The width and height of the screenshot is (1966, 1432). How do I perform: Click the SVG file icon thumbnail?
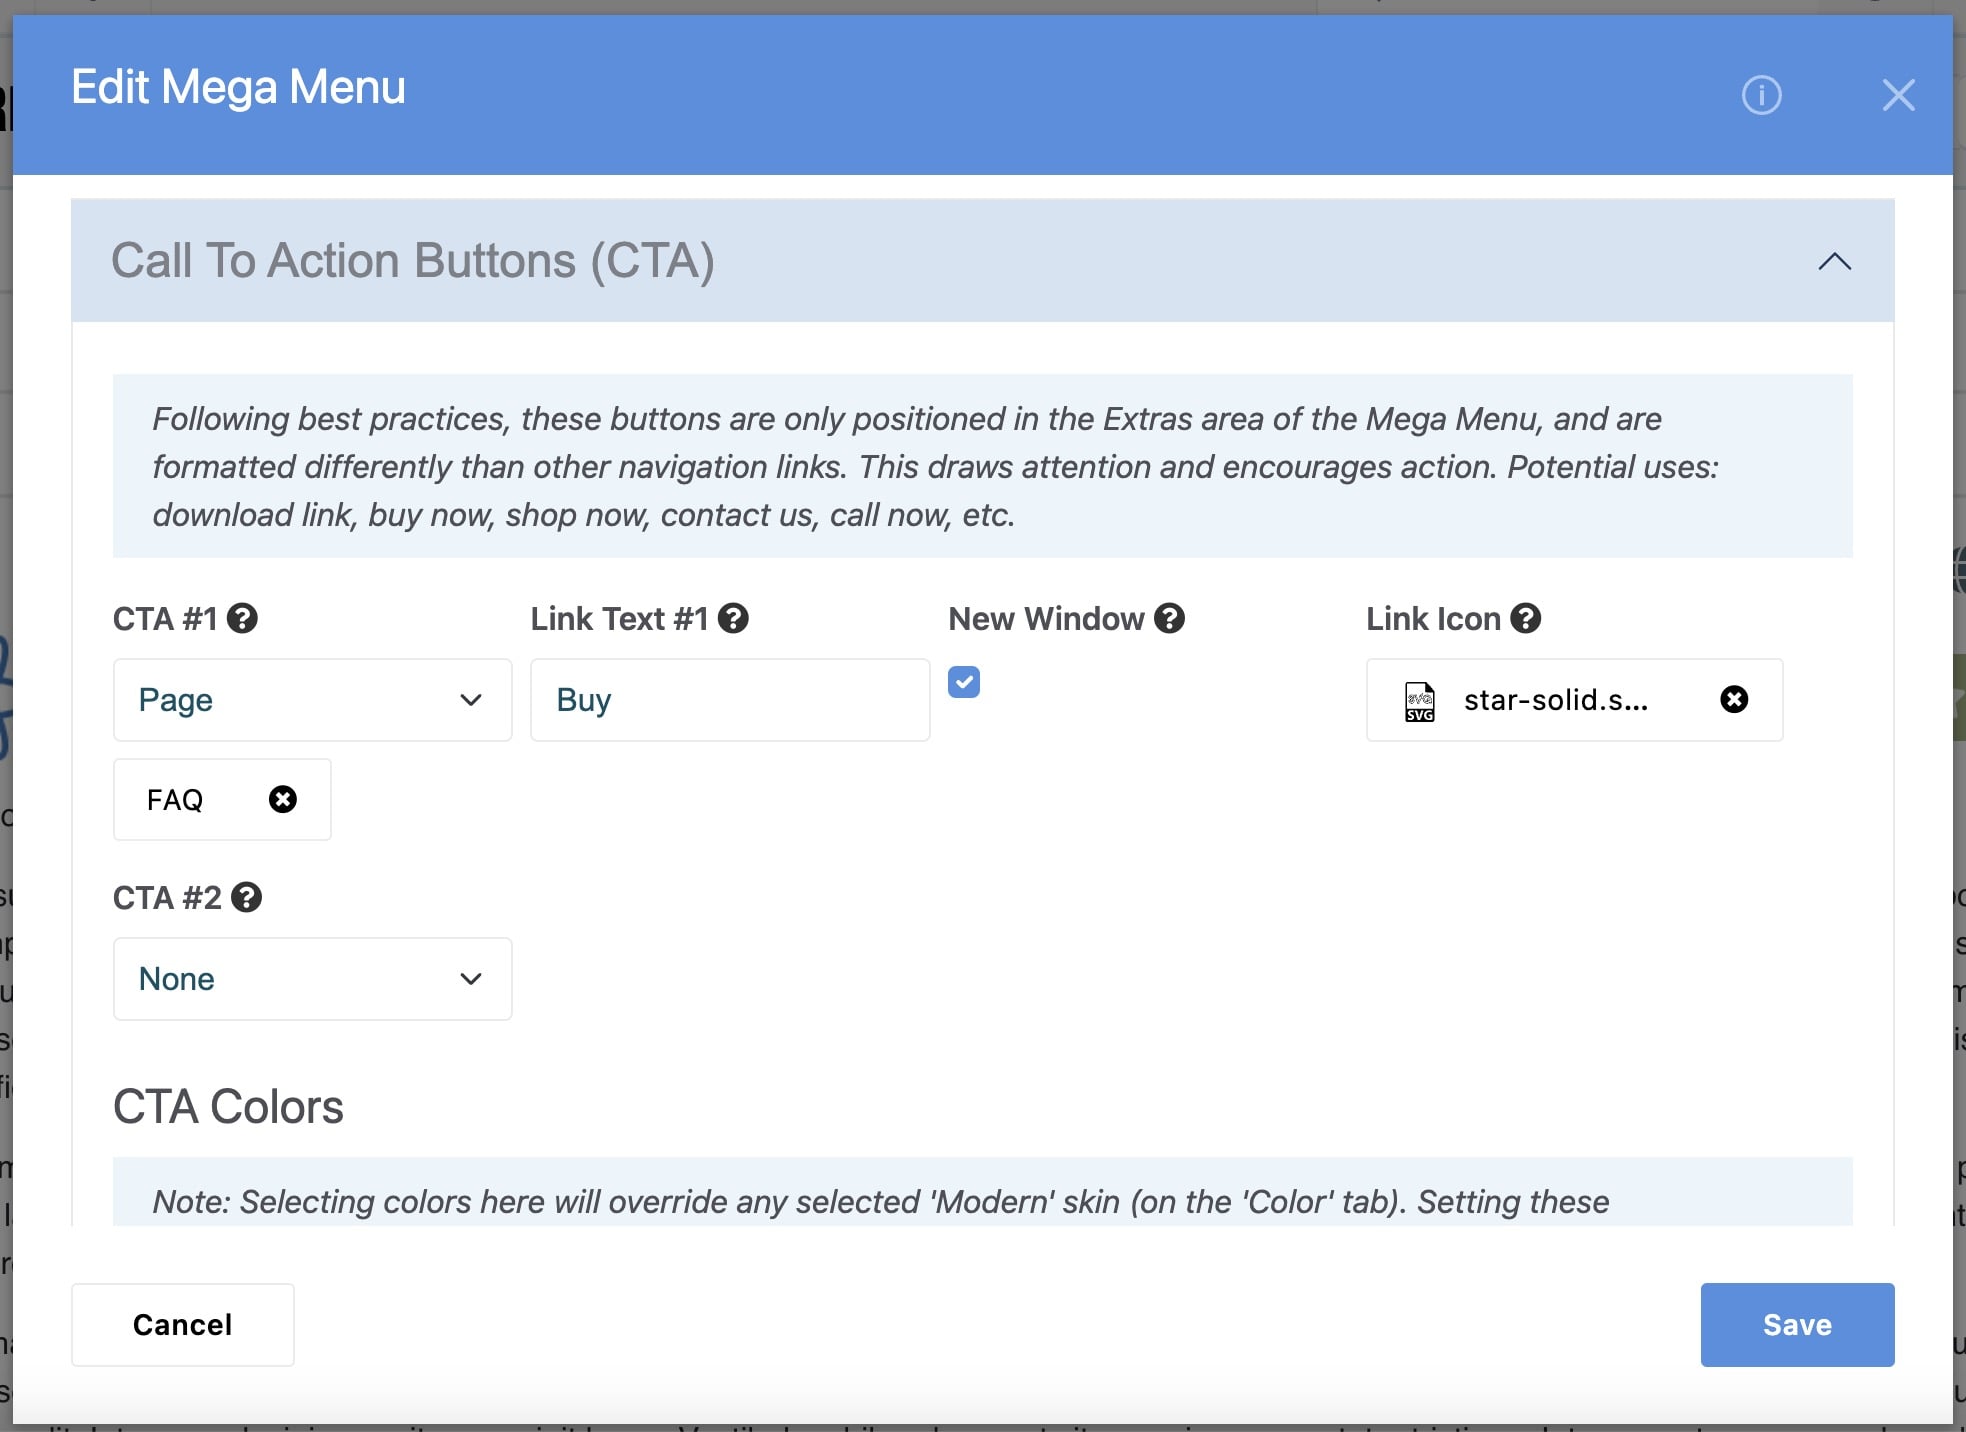coord(1419,701)
